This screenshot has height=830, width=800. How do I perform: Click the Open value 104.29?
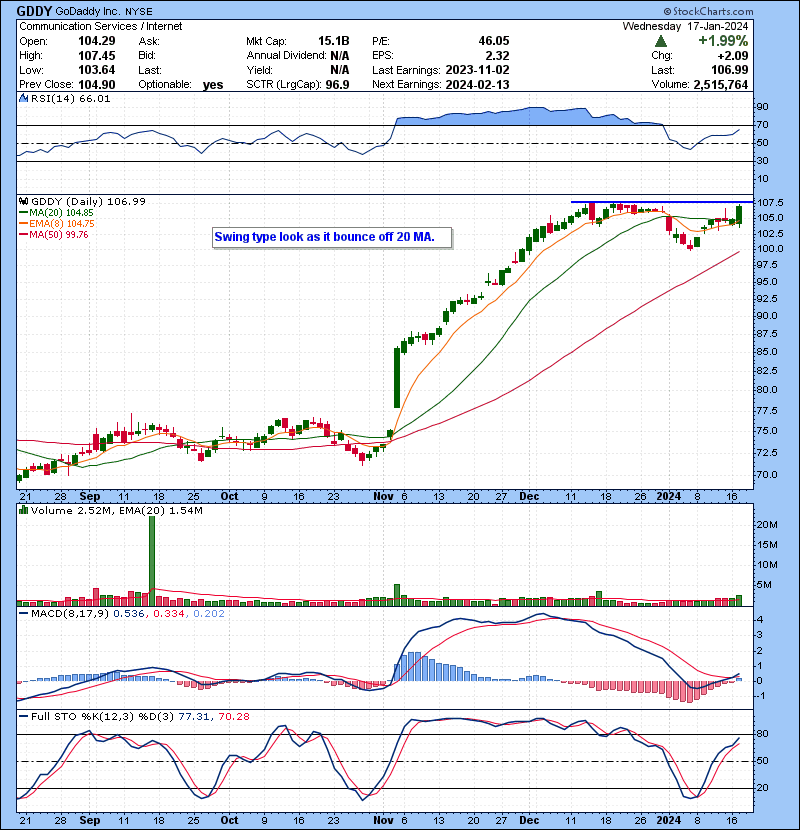pyautogui.click(x=97, y=41)
